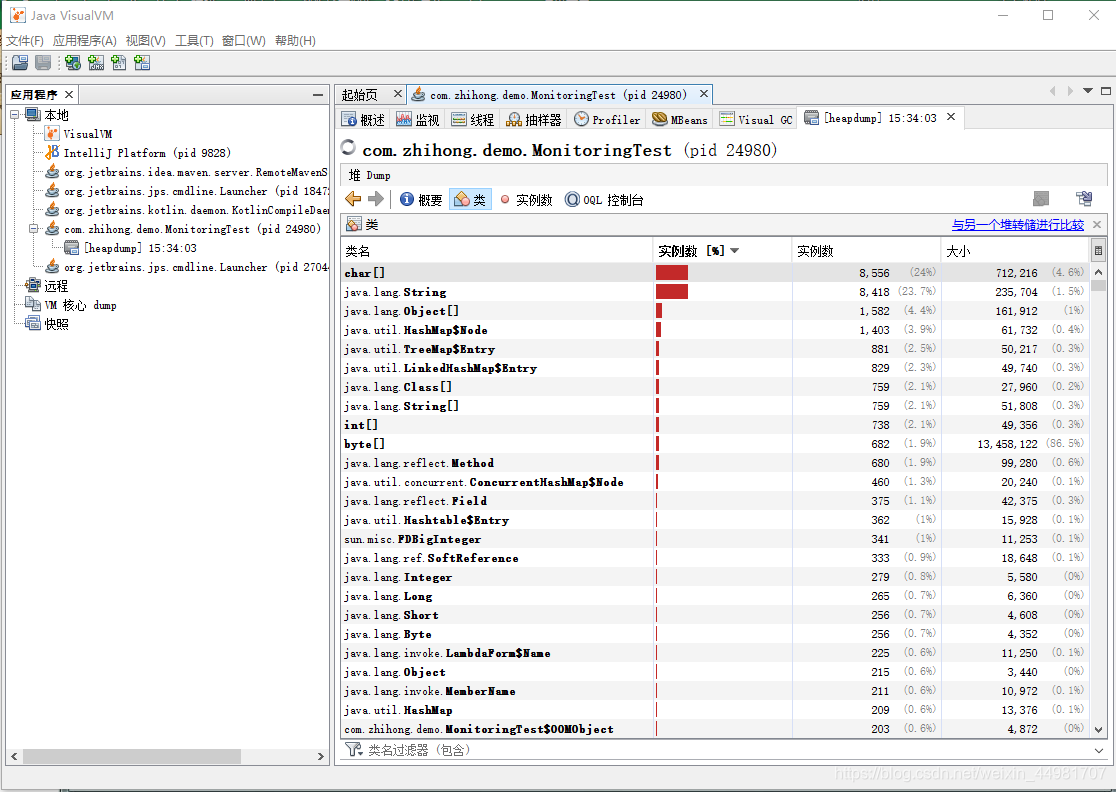Select the 类 classes view button

tap(470, 200)
